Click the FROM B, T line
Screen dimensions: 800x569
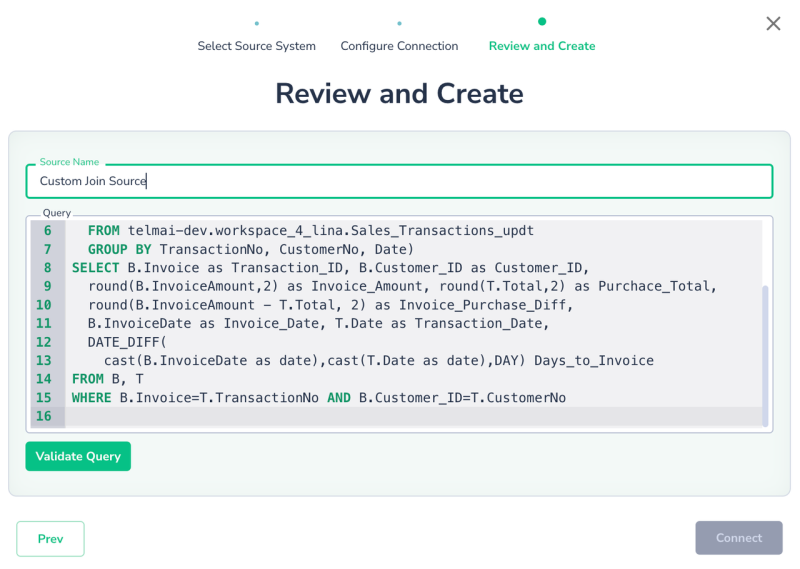[108, 379]
